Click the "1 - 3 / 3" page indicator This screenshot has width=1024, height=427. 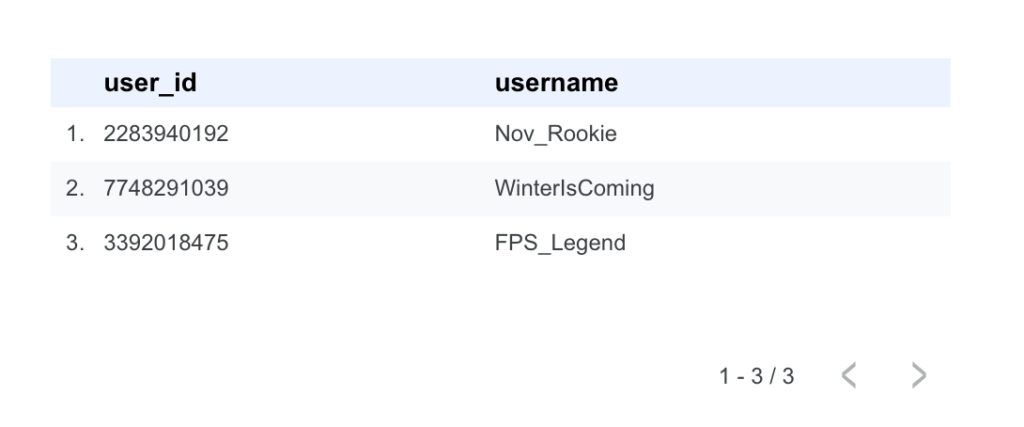756,377
